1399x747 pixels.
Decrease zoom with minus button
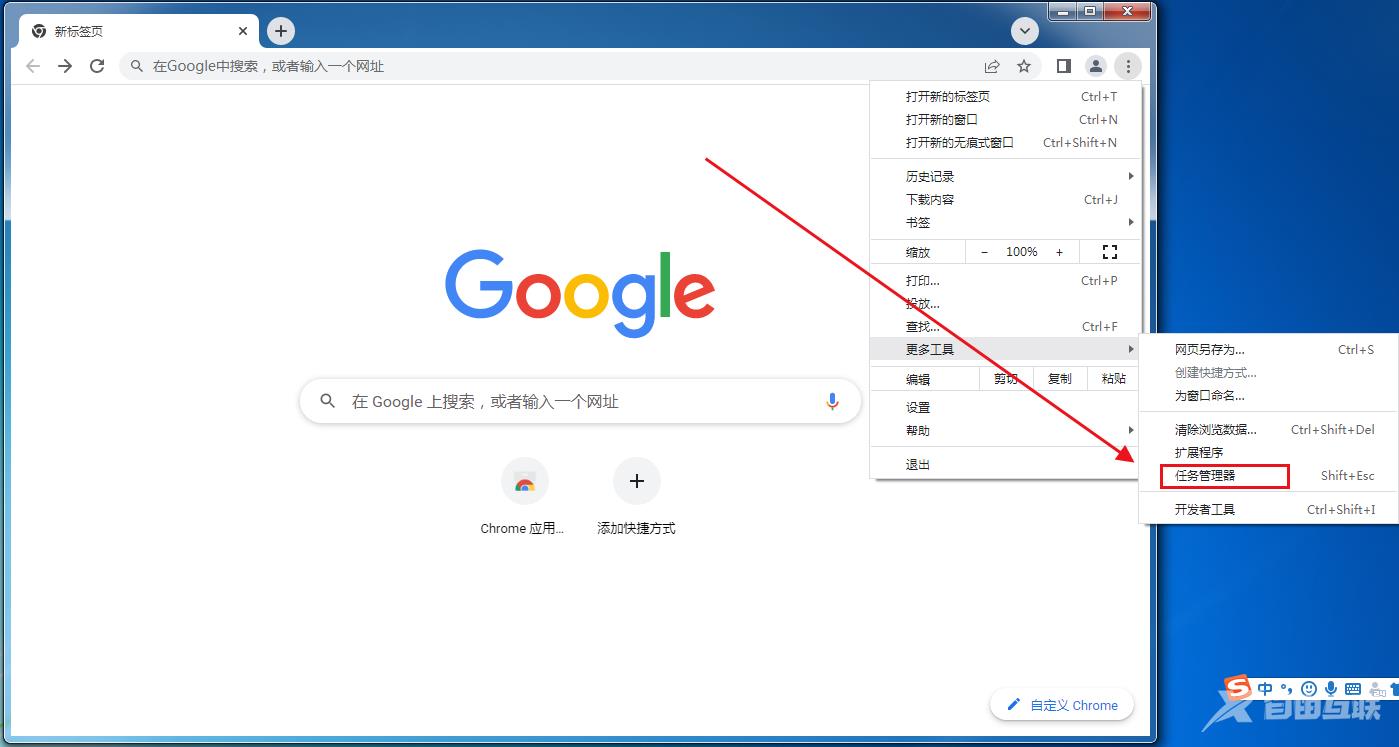985,252
